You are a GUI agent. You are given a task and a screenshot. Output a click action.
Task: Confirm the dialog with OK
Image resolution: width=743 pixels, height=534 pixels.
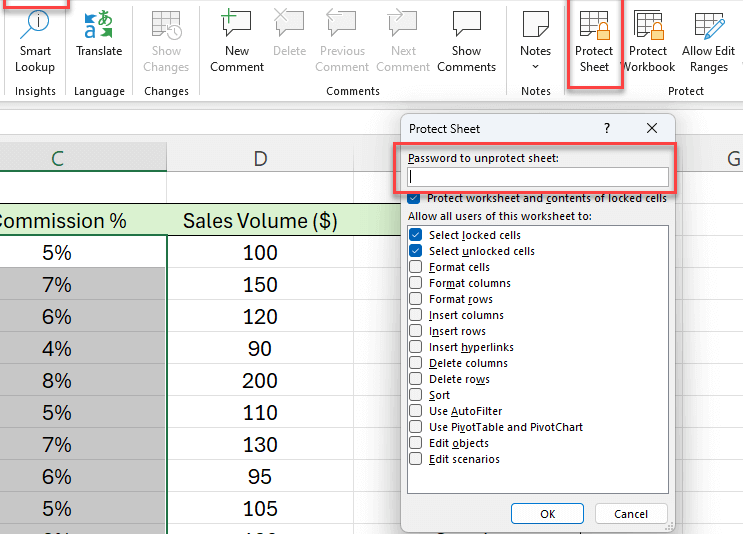click(x=547, y=514)
